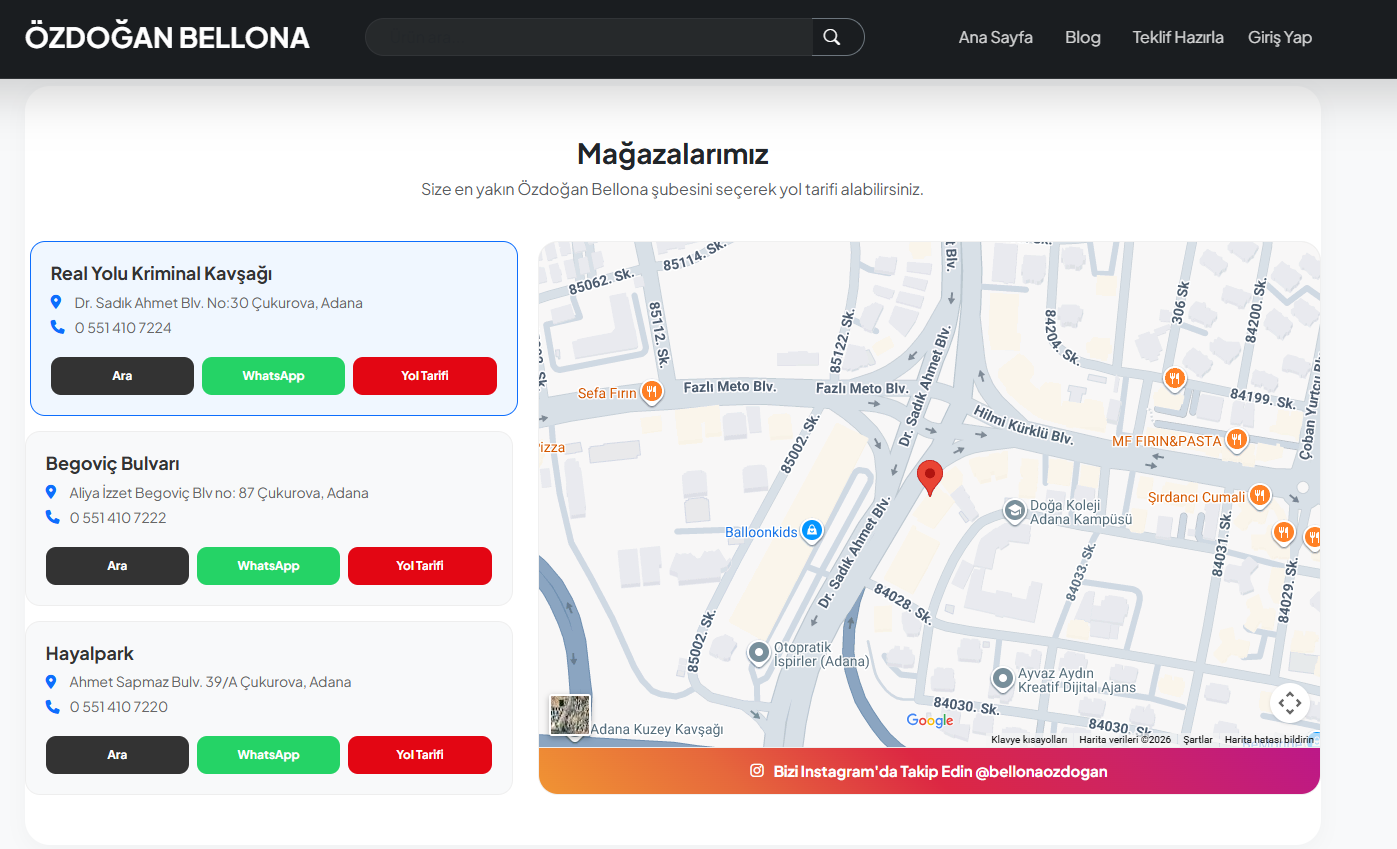Switch map to satellite view thumbnail
The height and width of the screenshot is (849, 1397).
pyautogui.click(x=570, y=714)
